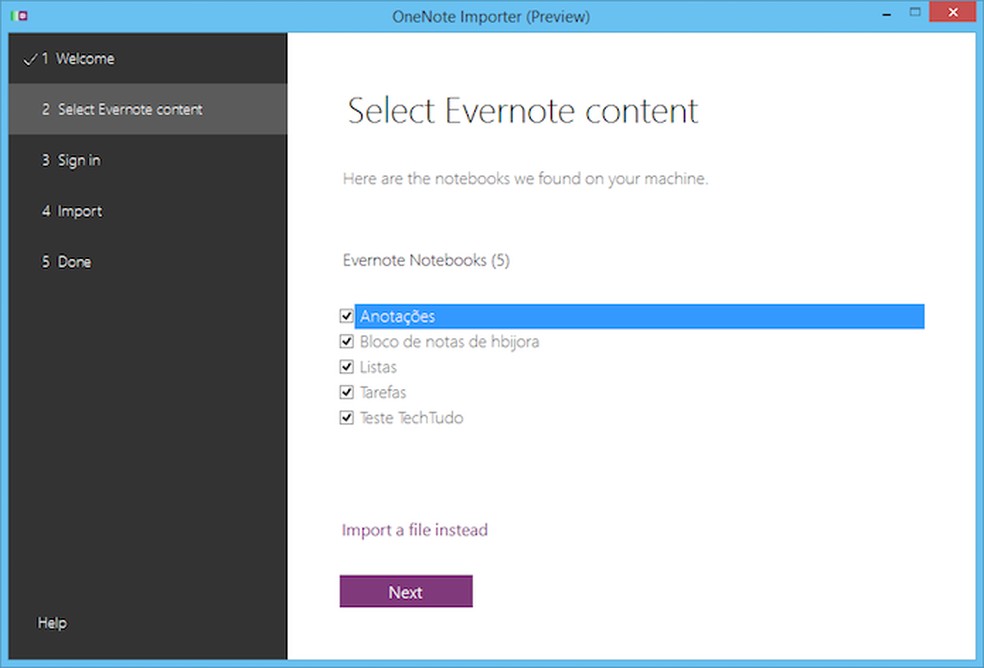This screenshot has width=984, height=668.
Task: Click the 'Bloco de notas de hbijora' label
Action: 449,342
